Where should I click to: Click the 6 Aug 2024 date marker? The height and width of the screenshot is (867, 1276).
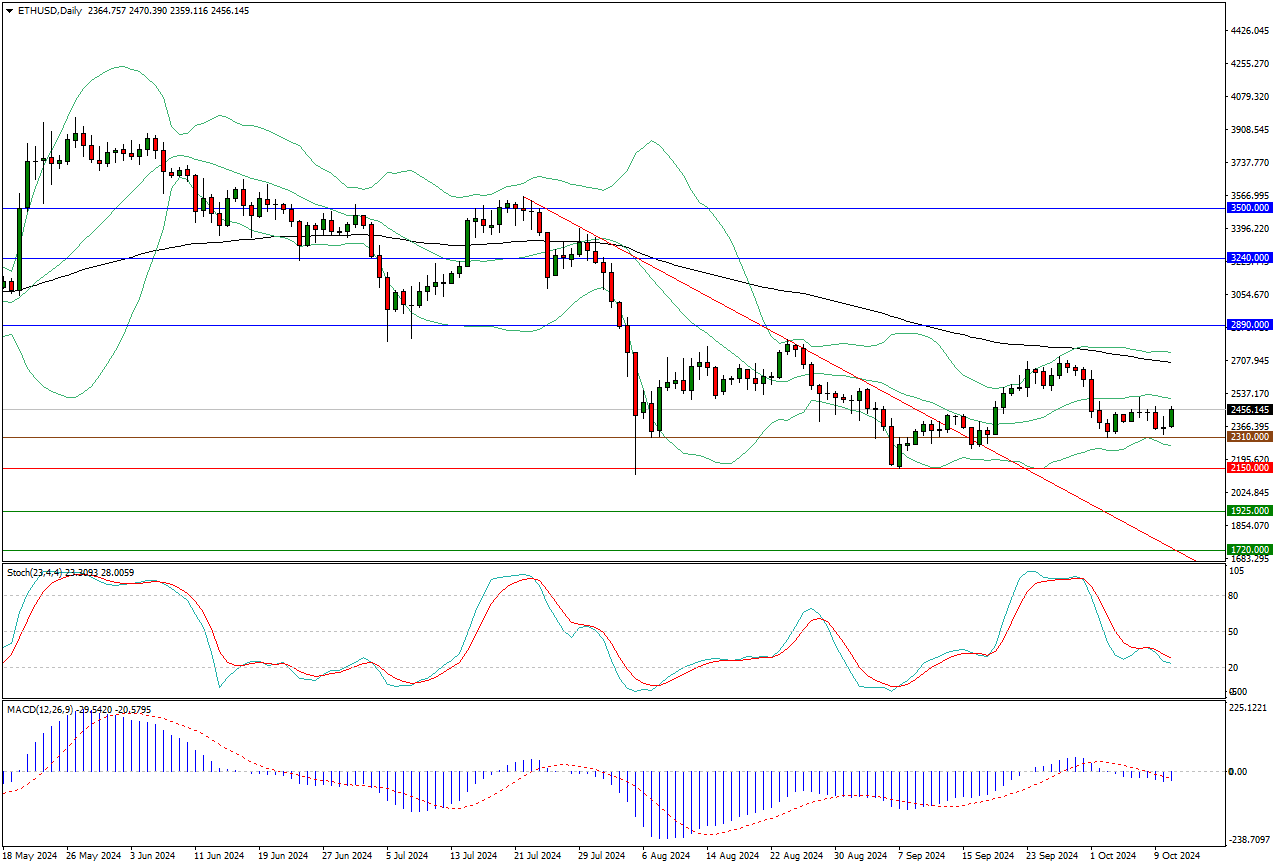coord(665,857)
